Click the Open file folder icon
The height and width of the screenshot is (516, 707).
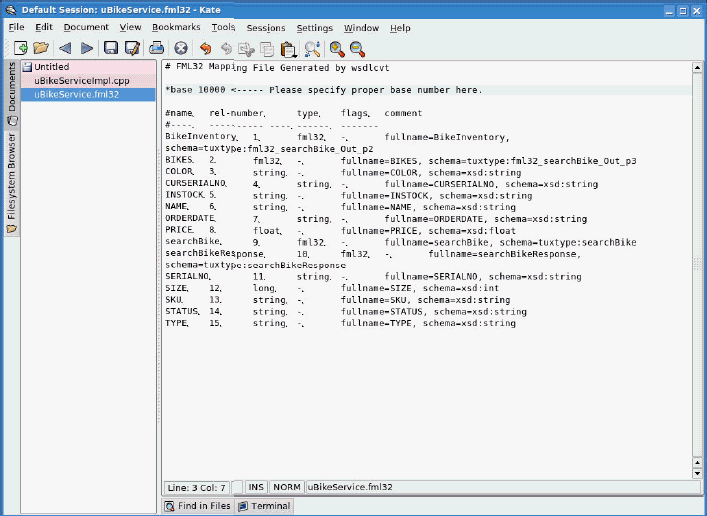point(41,48)
